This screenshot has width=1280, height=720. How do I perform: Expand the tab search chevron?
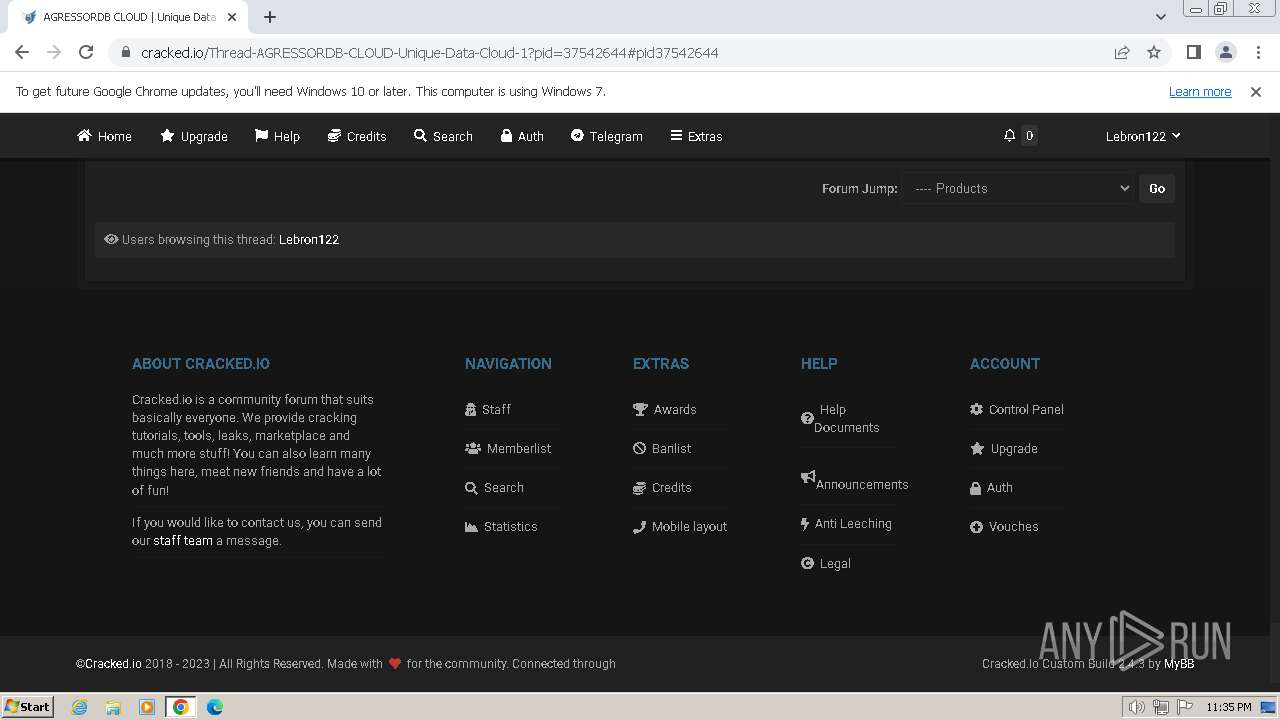click(x=1160, y=17)
